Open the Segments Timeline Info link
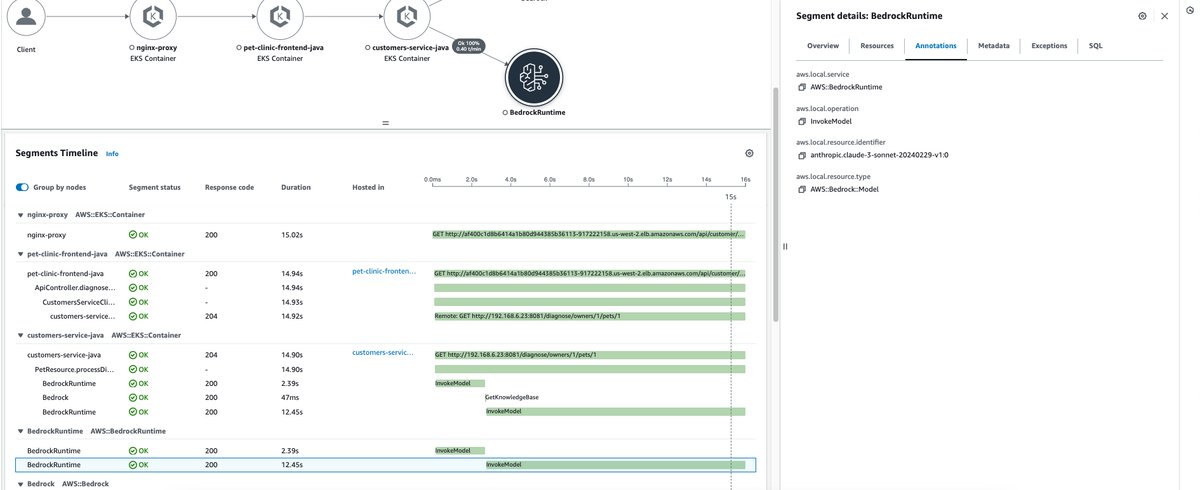1200x490 pixels. pos(112,154)
